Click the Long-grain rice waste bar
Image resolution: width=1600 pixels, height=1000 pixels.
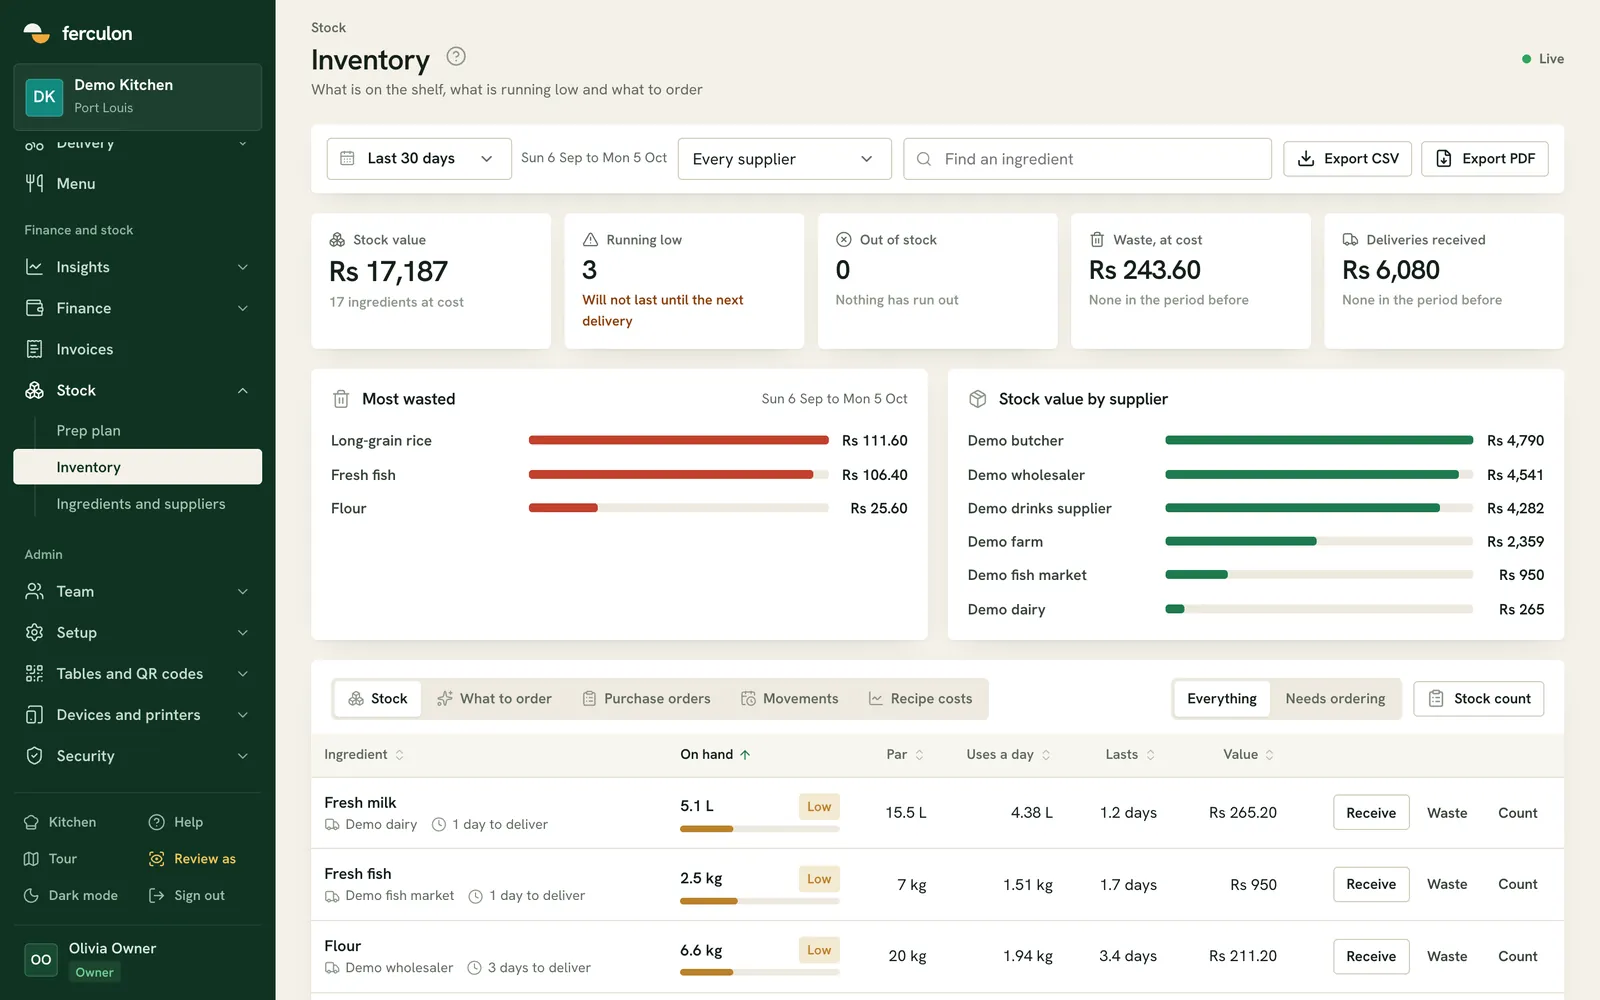[678, 440]
